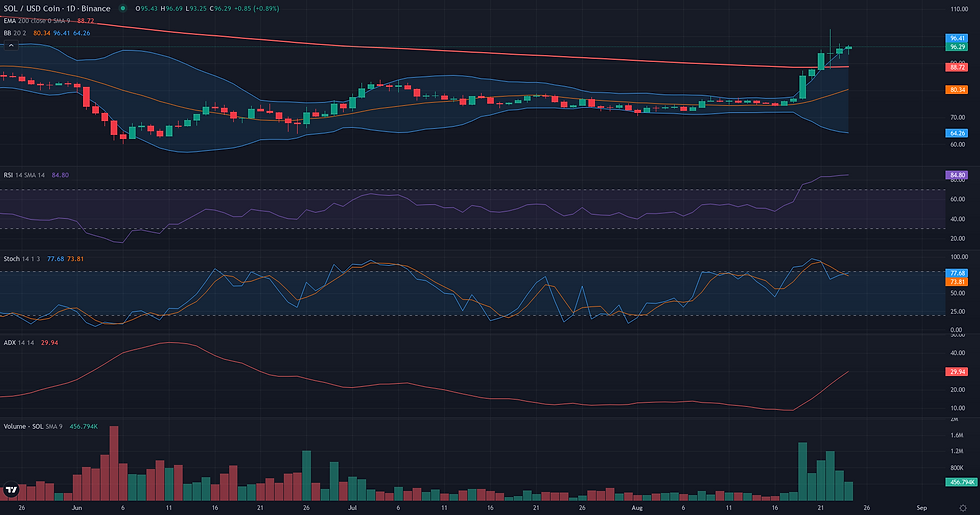Select the BB 20 2 indicator legend

pos(15,33)
